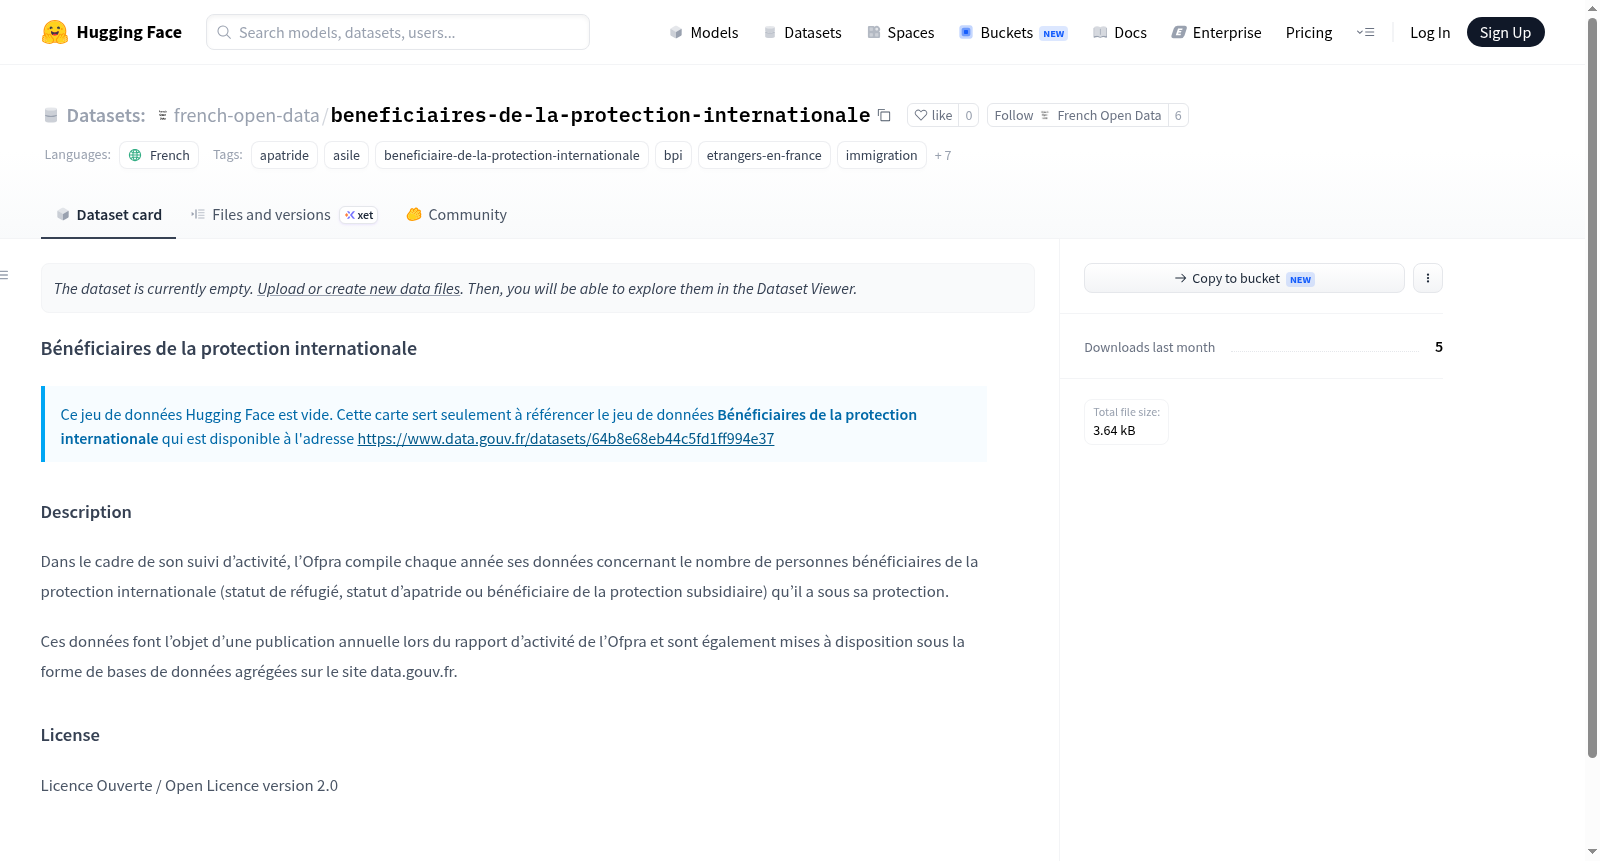Copy the dataset name with copy icon
The image size is (1600, 861).
click(x=884, y=115)
